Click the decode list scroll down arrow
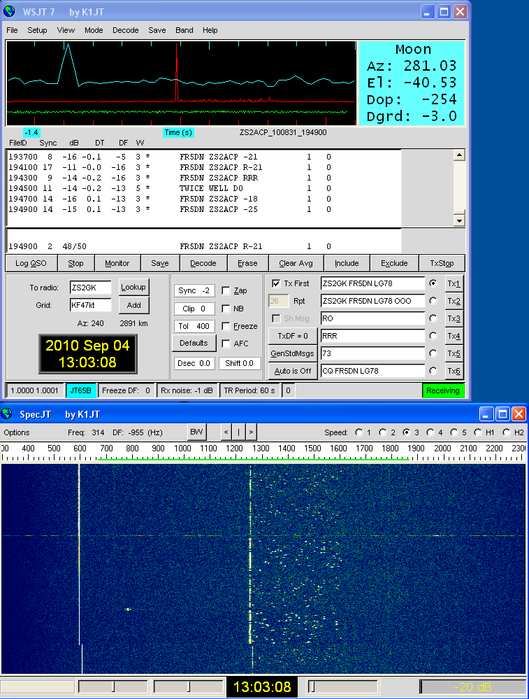Screen dimensions: 529x699 point(459,220)
